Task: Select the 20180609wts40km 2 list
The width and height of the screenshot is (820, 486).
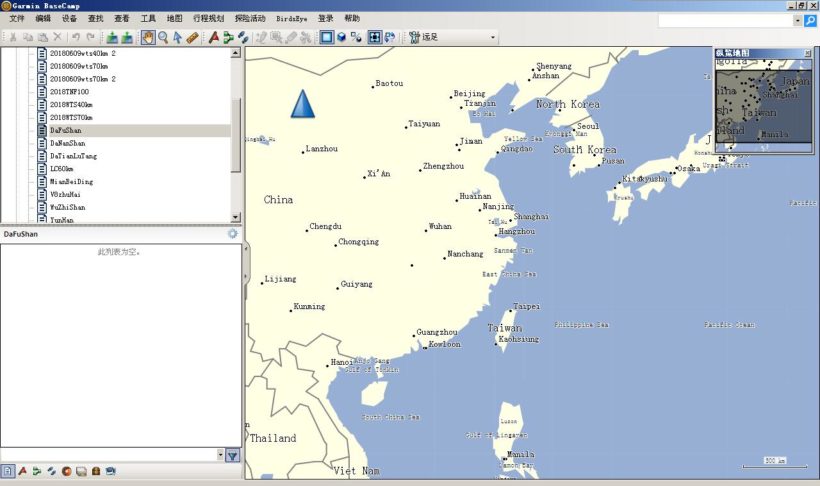Action: point(83,53)
